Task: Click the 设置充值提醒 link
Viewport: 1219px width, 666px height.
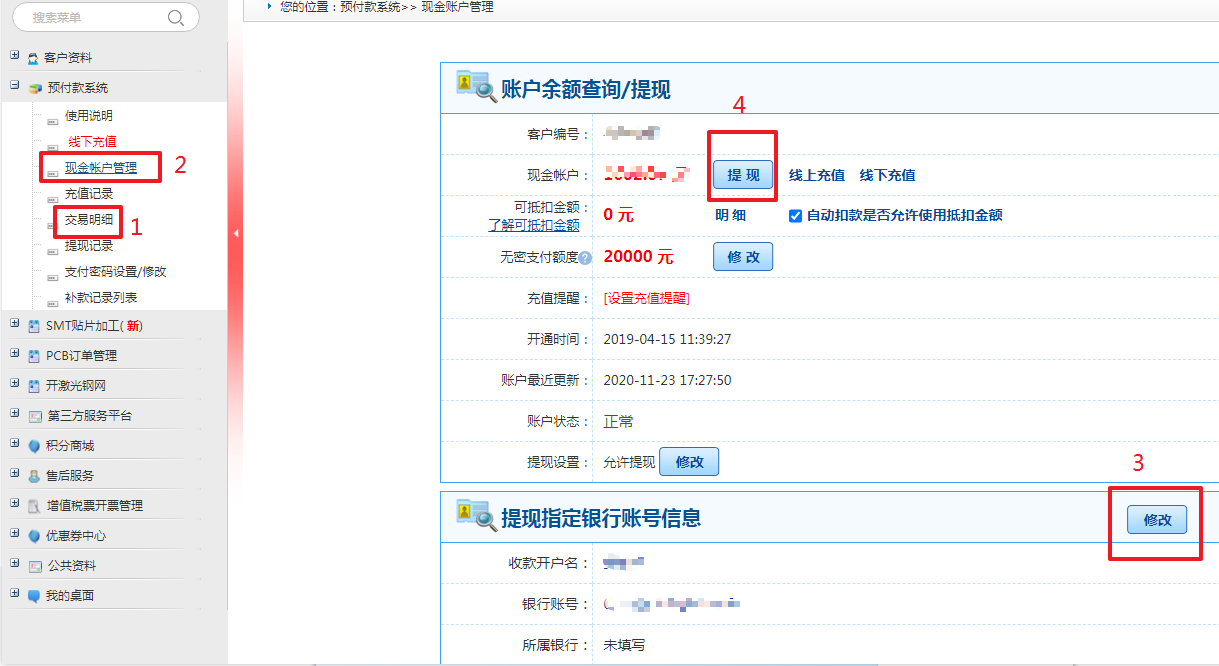Action: click(646, 298)
